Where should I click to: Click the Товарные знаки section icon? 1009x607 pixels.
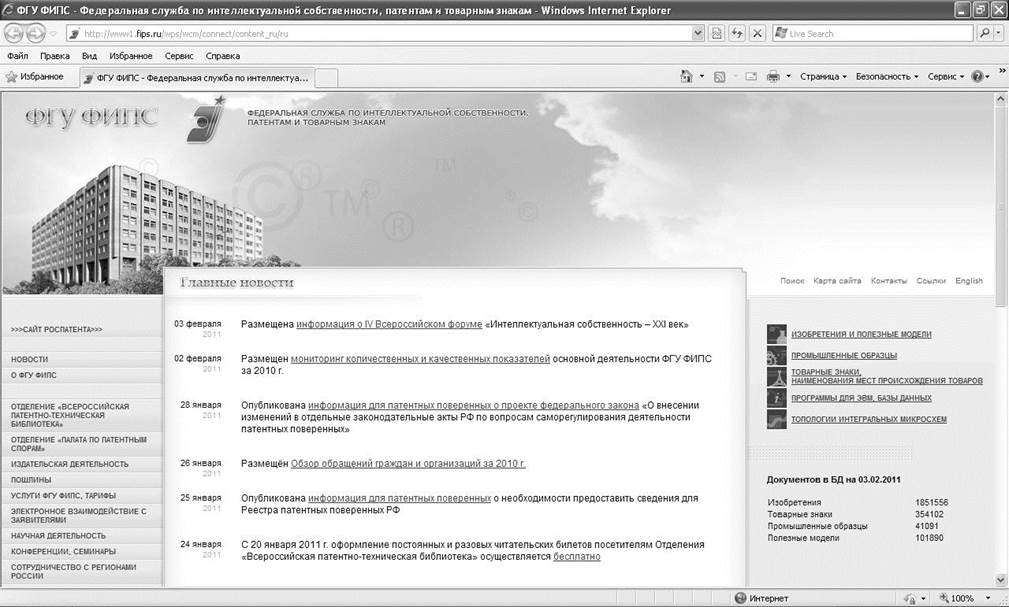pyautogui.click(x=776, y=377)
